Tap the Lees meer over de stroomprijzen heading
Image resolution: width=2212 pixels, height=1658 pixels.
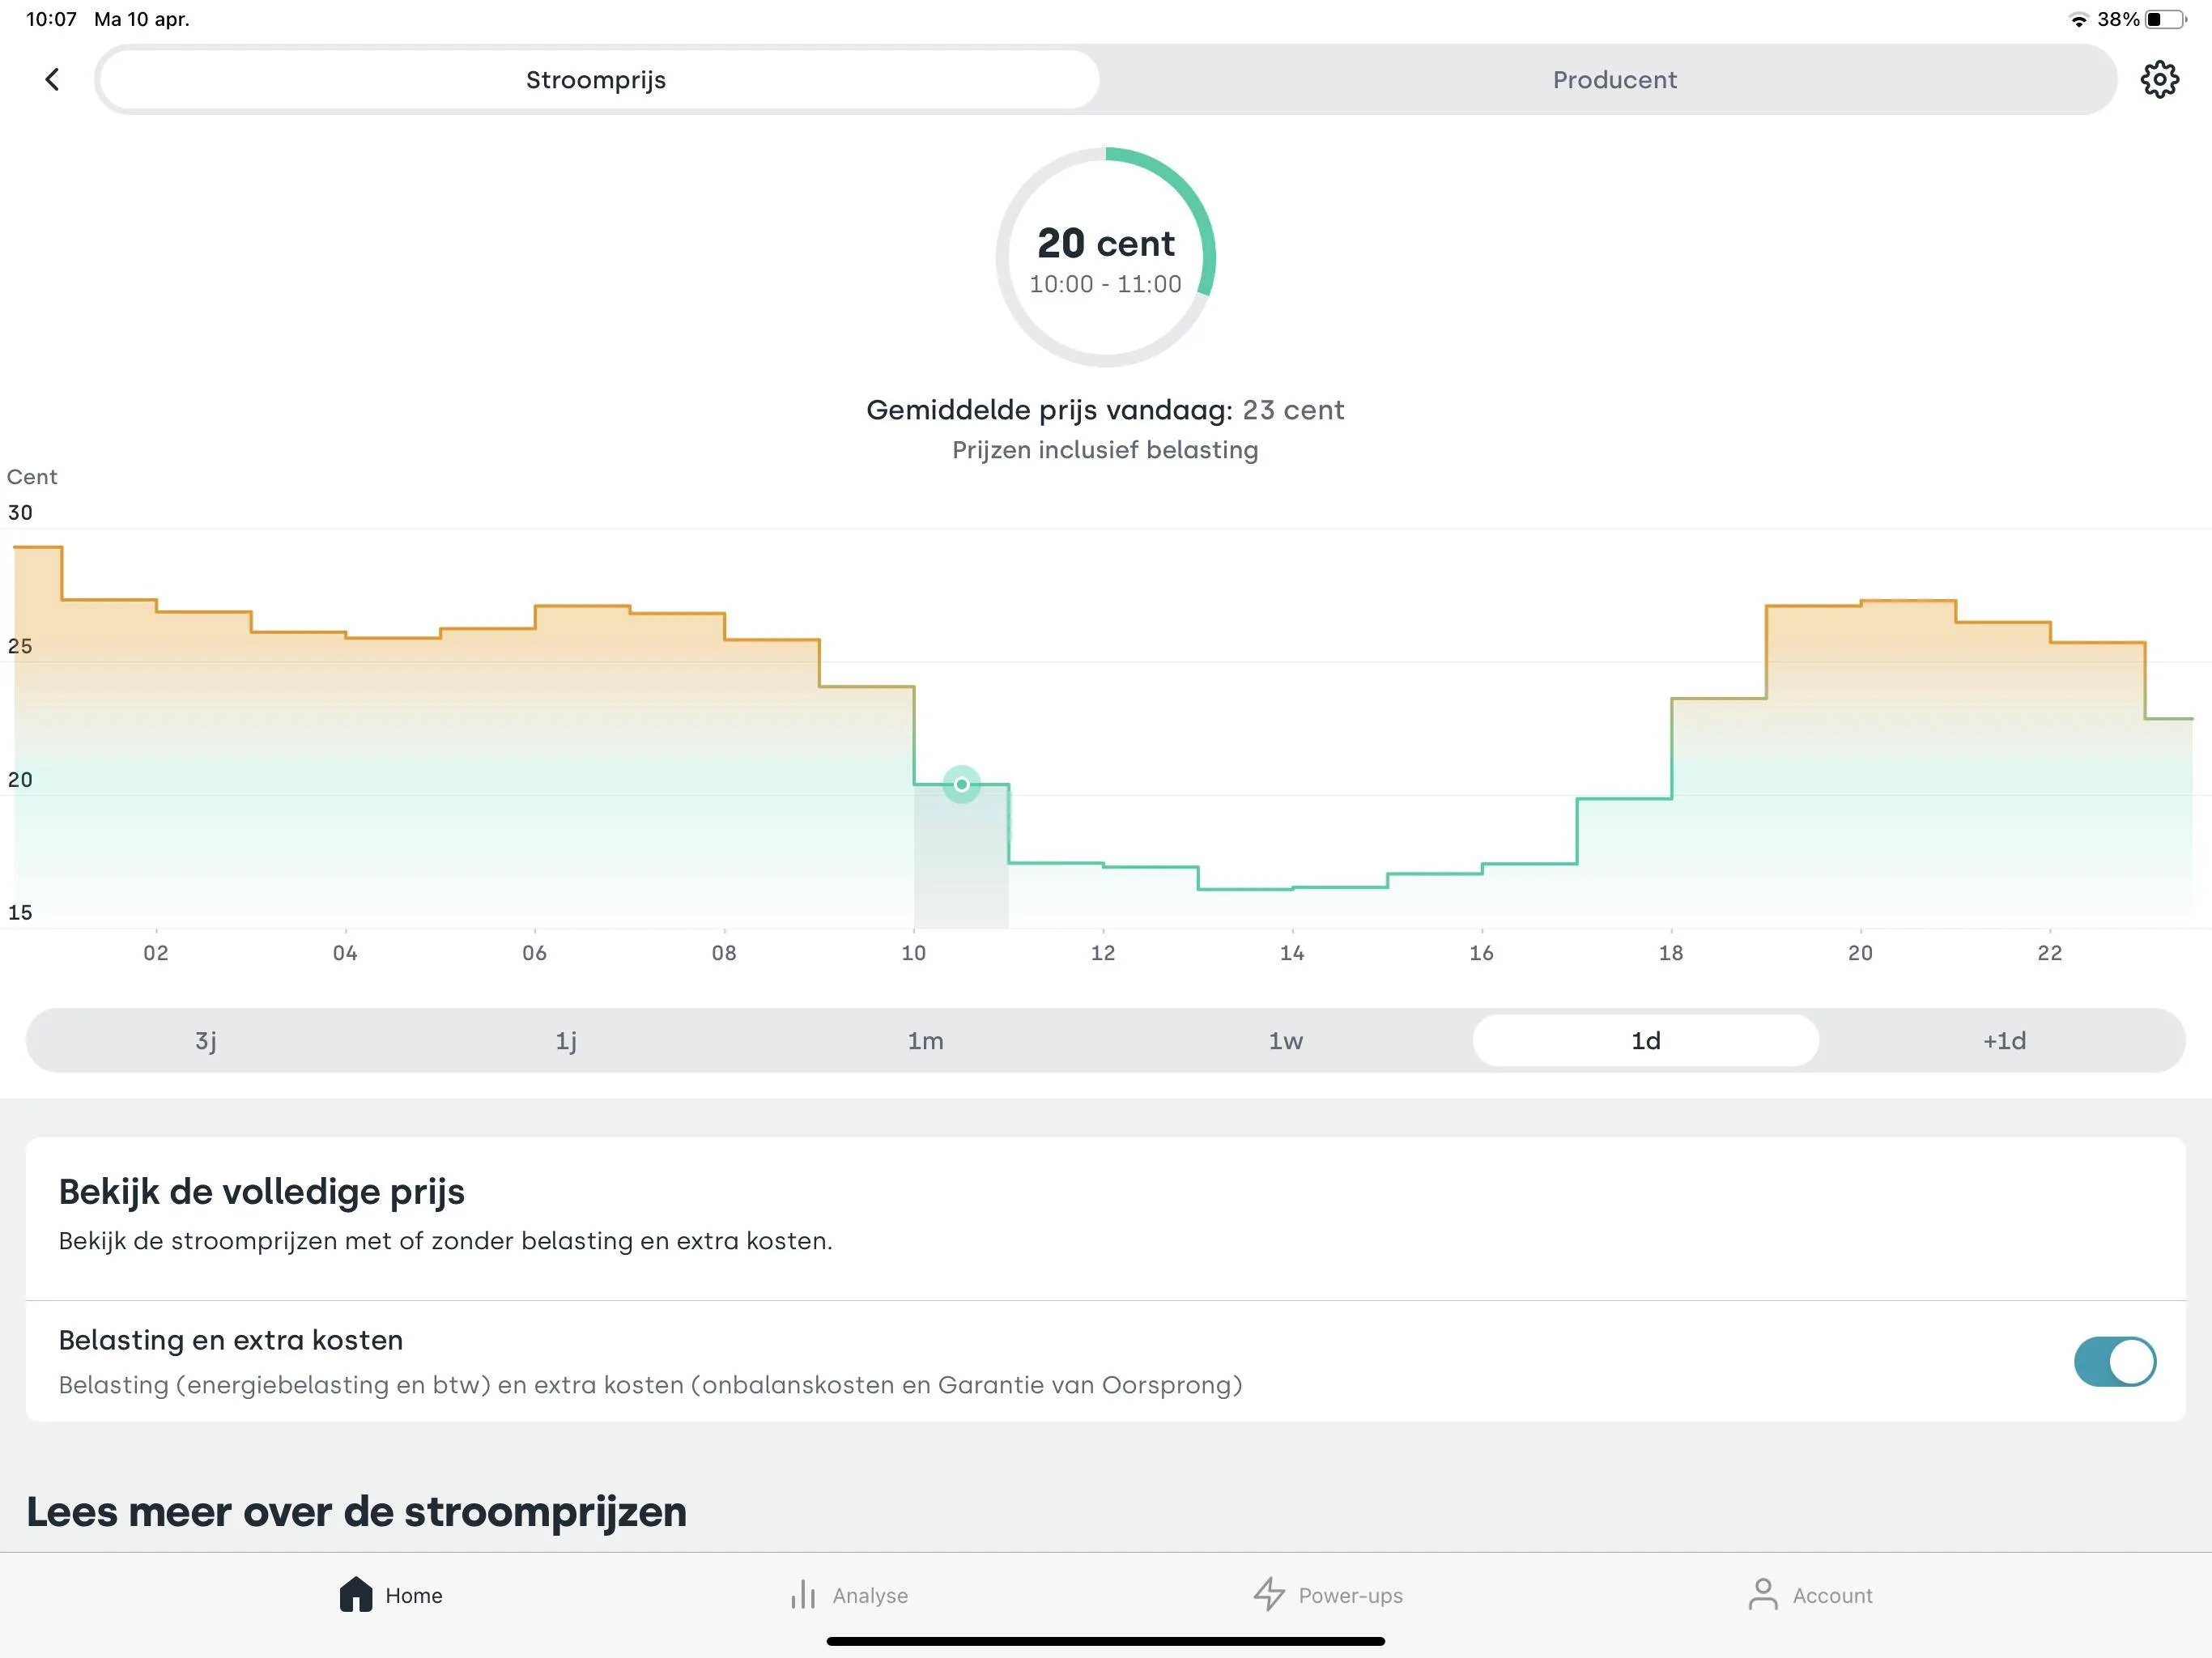[356, 1511]
